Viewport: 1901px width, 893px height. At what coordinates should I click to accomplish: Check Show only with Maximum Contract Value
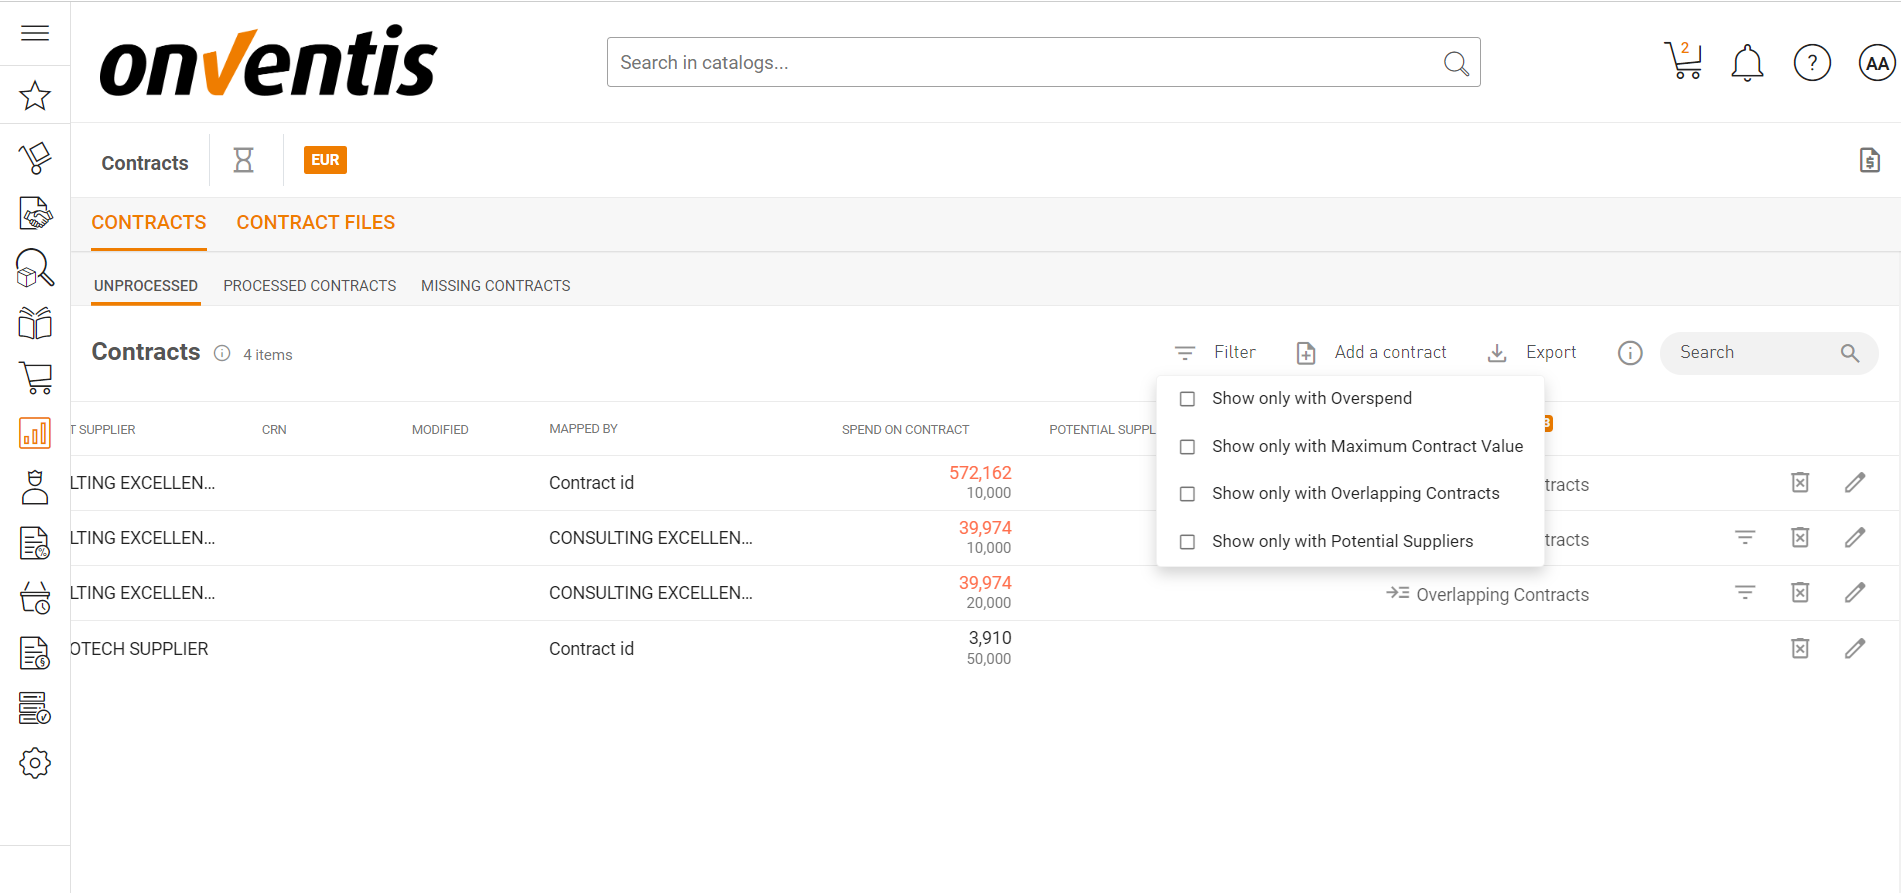point(1187,447)
